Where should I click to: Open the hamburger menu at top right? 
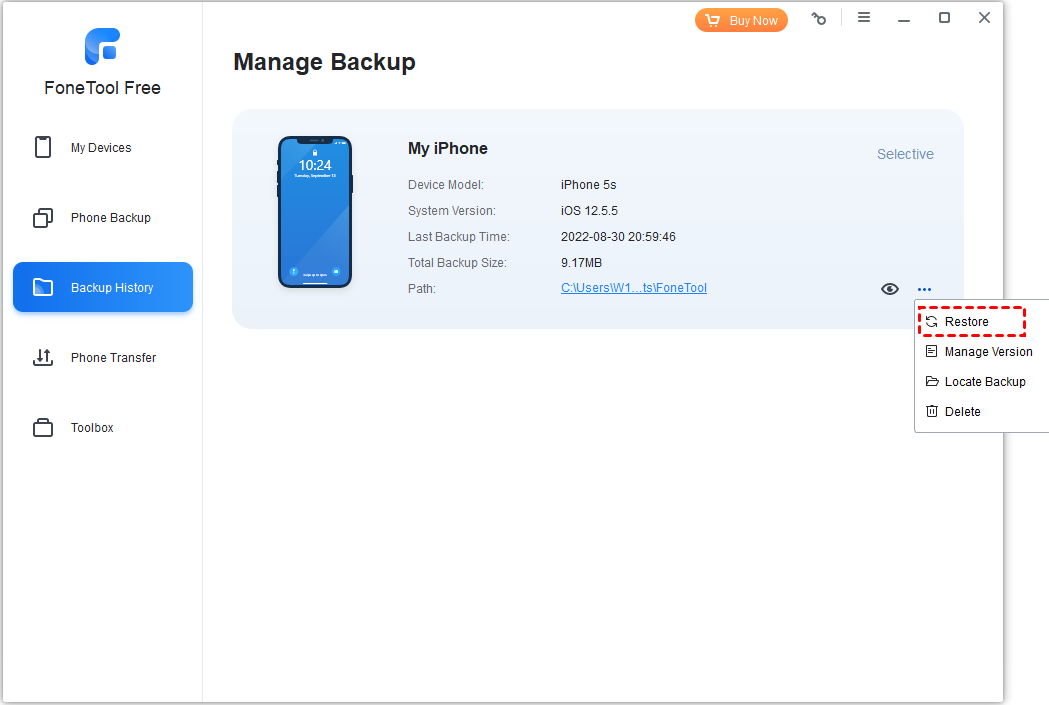click(864, 17)
